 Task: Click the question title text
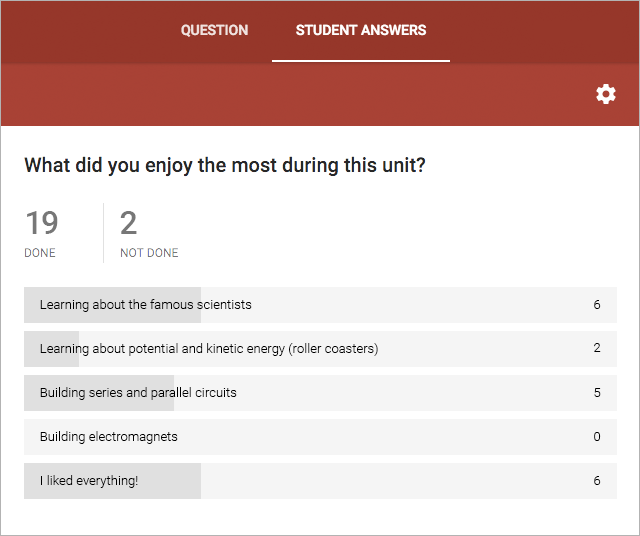tap(225, 165)
